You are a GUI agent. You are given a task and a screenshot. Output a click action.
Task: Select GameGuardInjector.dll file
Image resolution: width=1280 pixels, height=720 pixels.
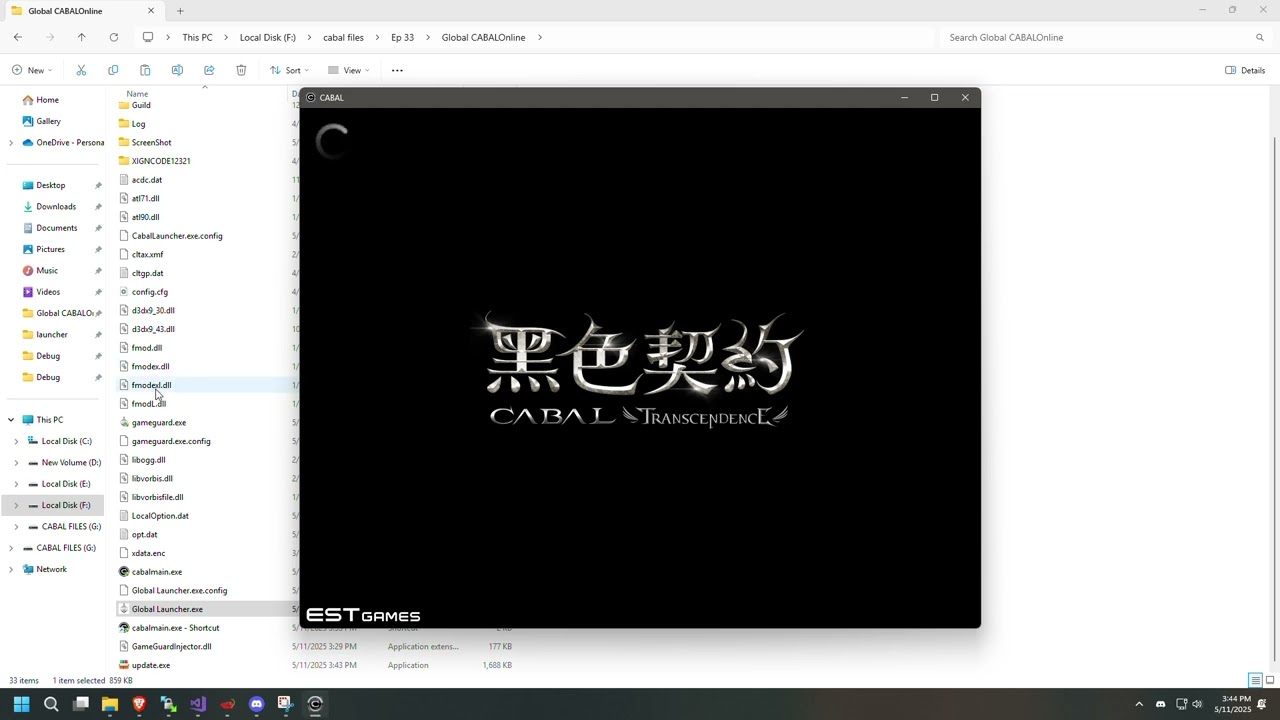[x=171, y=646]
